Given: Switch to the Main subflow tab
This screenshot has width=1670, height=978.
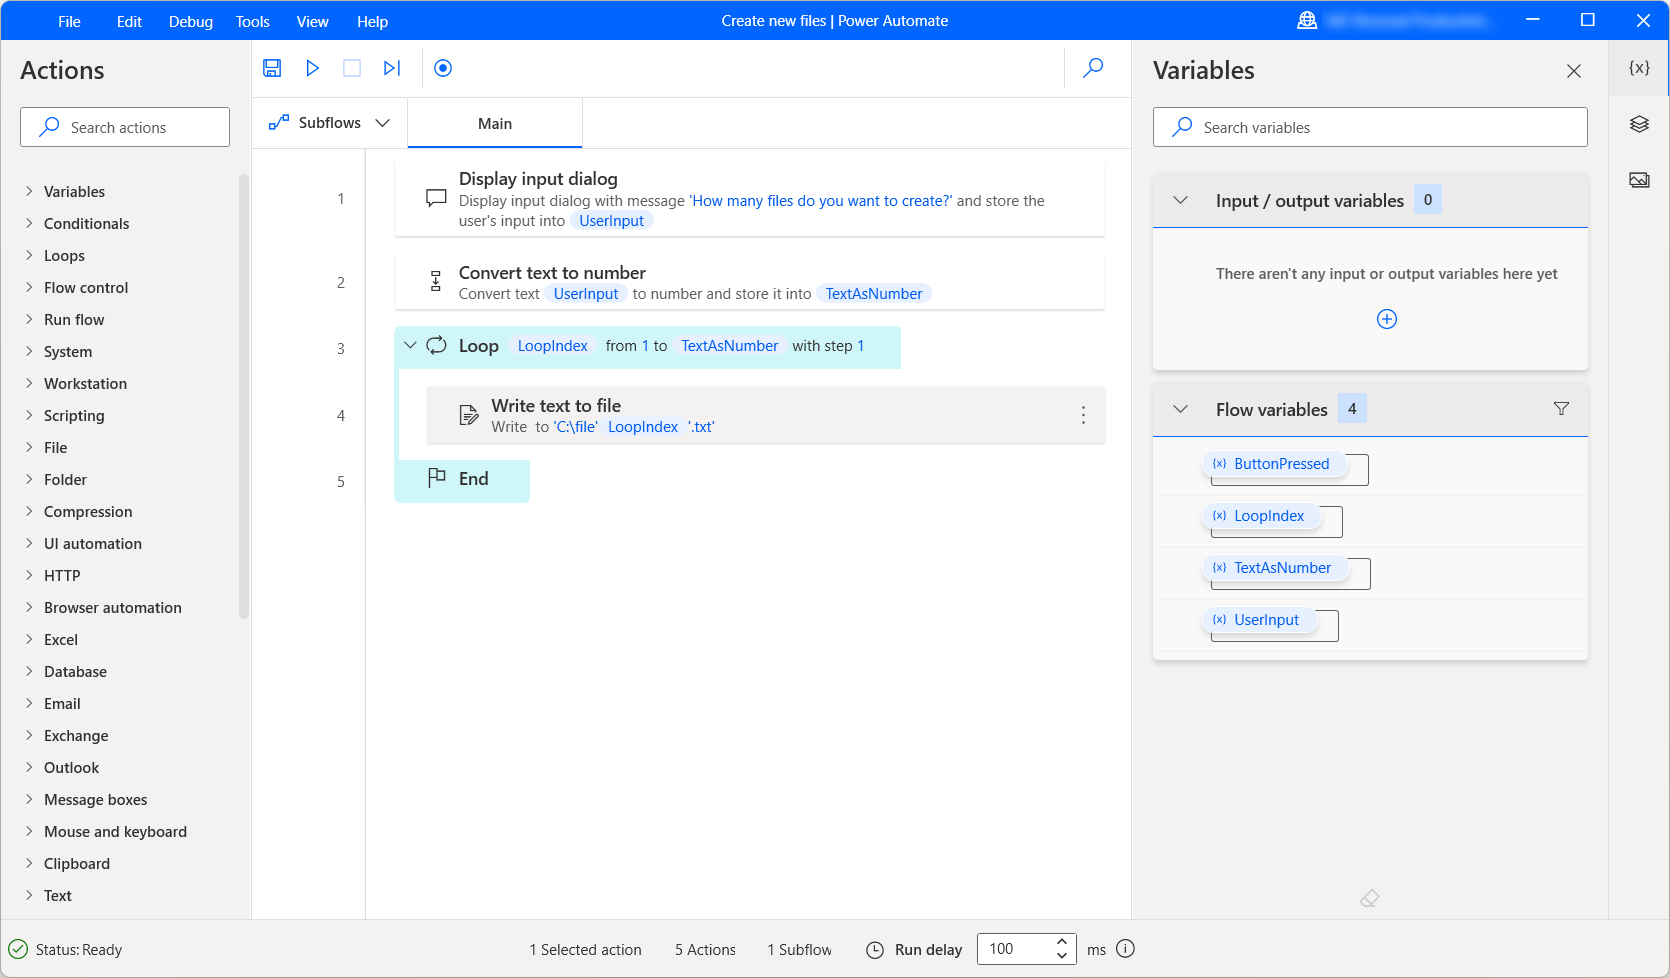Looking at the screenshot, I should [x=495, y=122].
